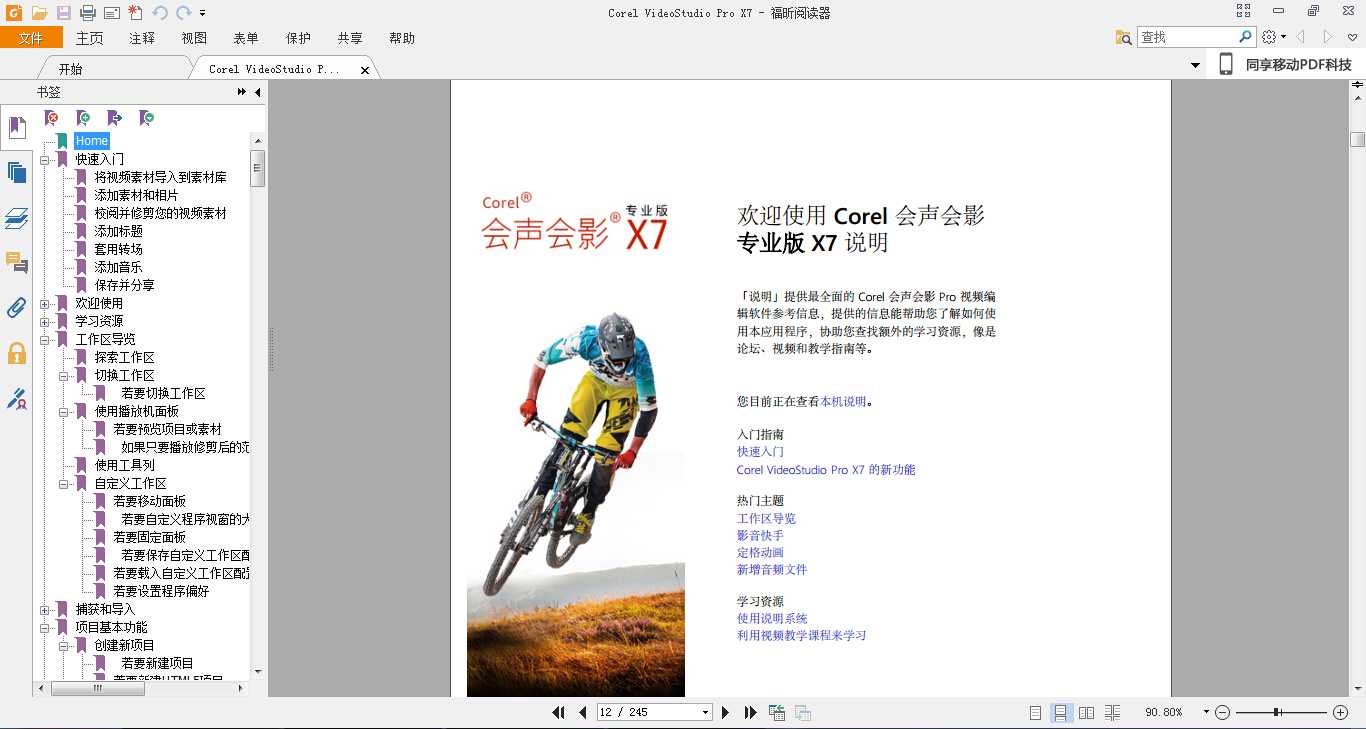The width and height of the screenshot is (1366, 729).
Task: Click the heart icon in toolbar
Action: tap(1352, 37)
